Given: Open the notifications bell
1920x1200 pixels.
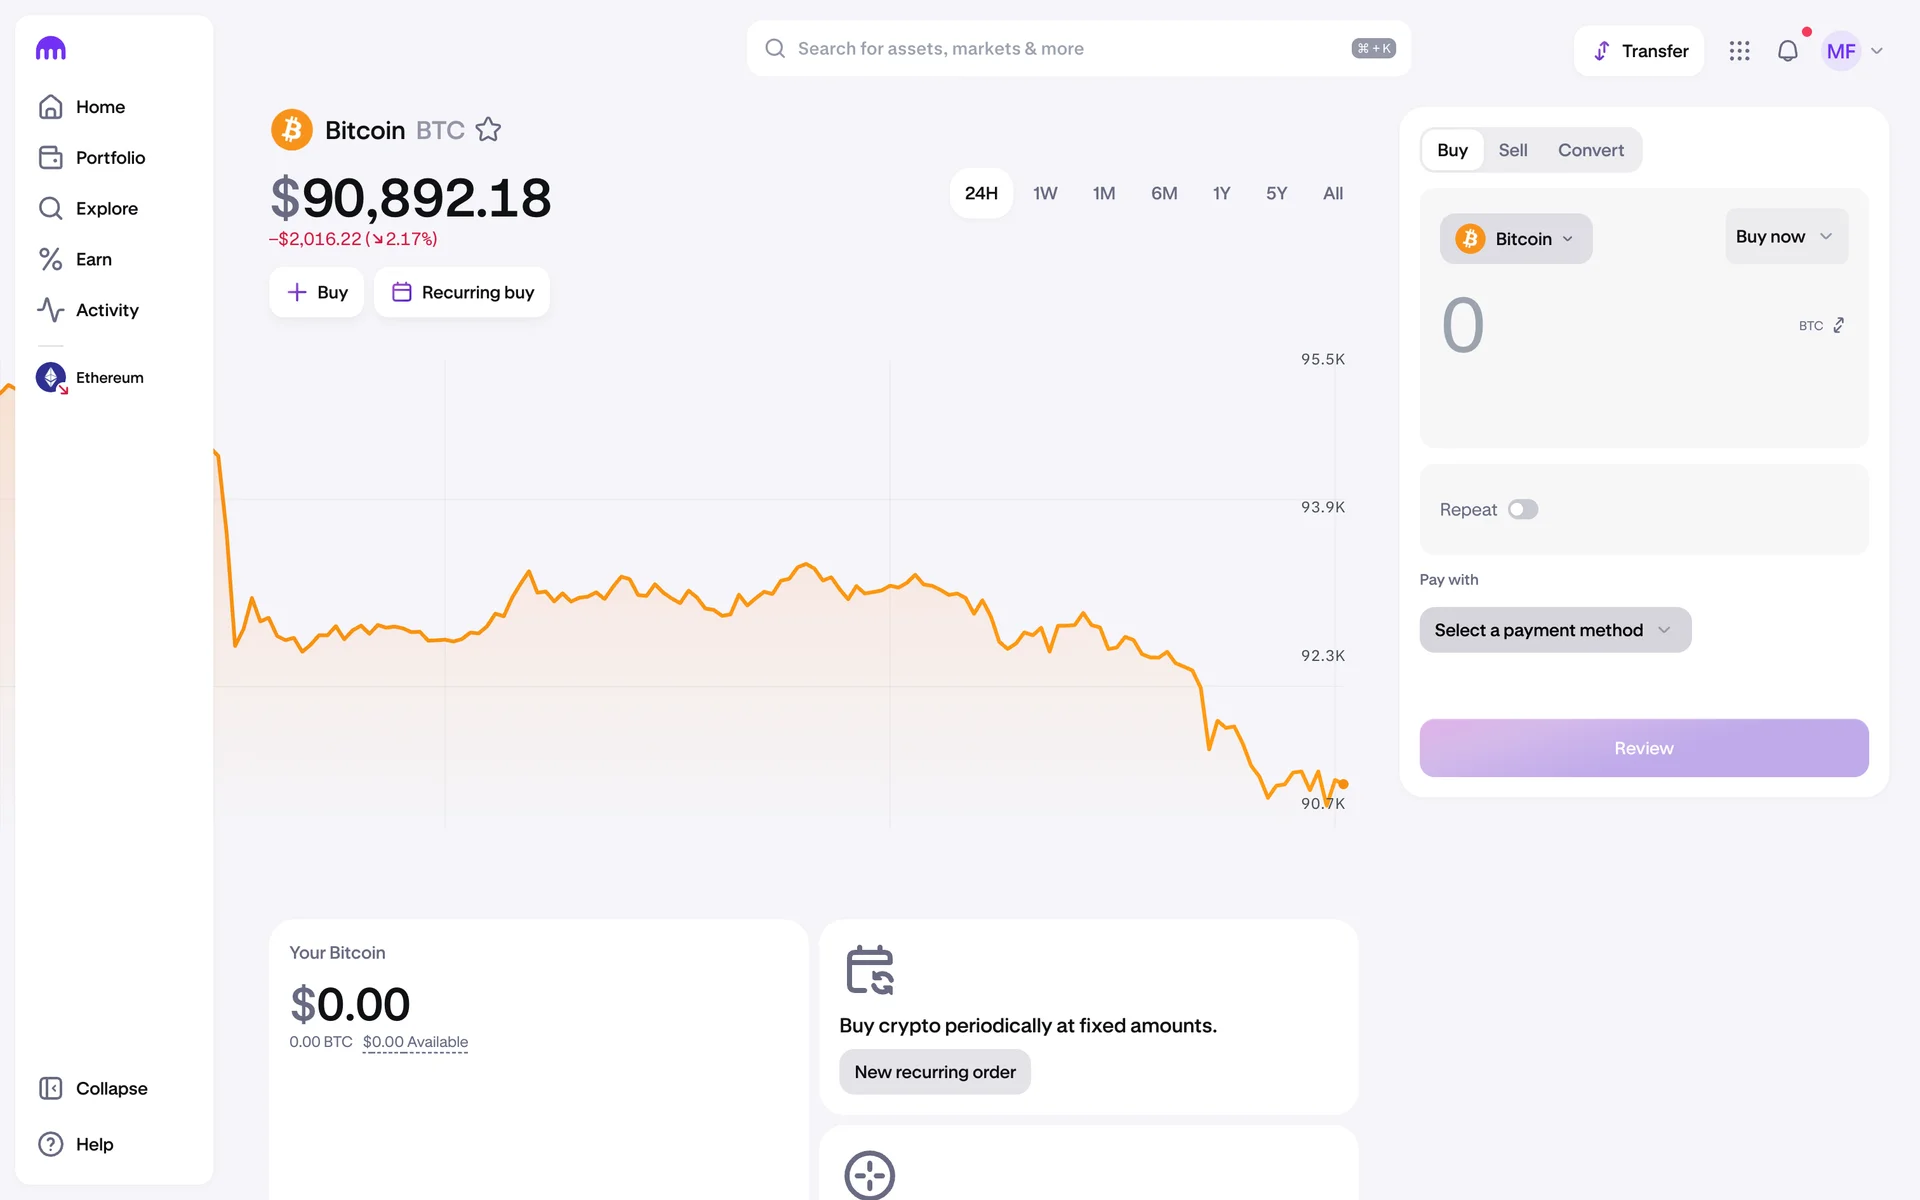Looking at the screenshot, I should [x=1787, y=51].
